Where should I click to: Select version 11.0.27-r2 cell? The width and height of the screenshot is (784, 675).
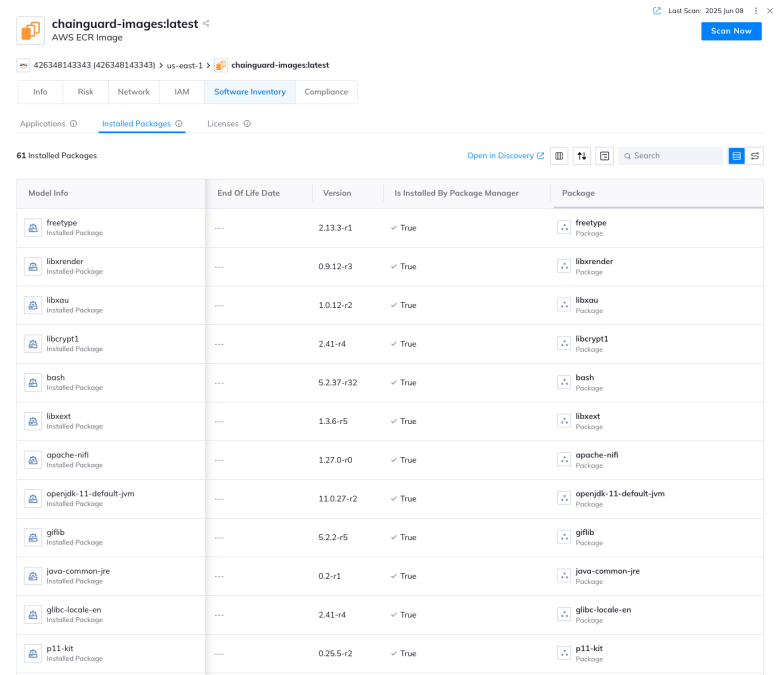[x=338, y=498]
